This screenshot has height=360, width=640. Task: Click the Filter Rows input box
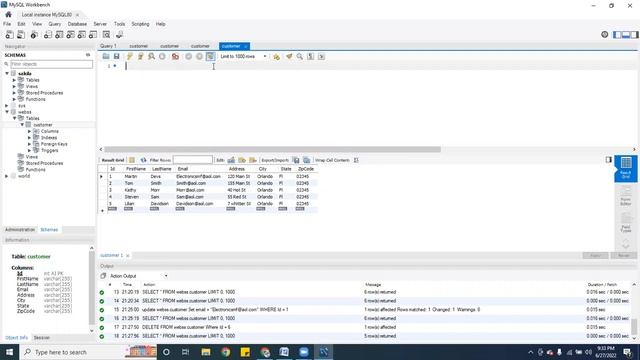pyautogui.click(x=193, y=160)
